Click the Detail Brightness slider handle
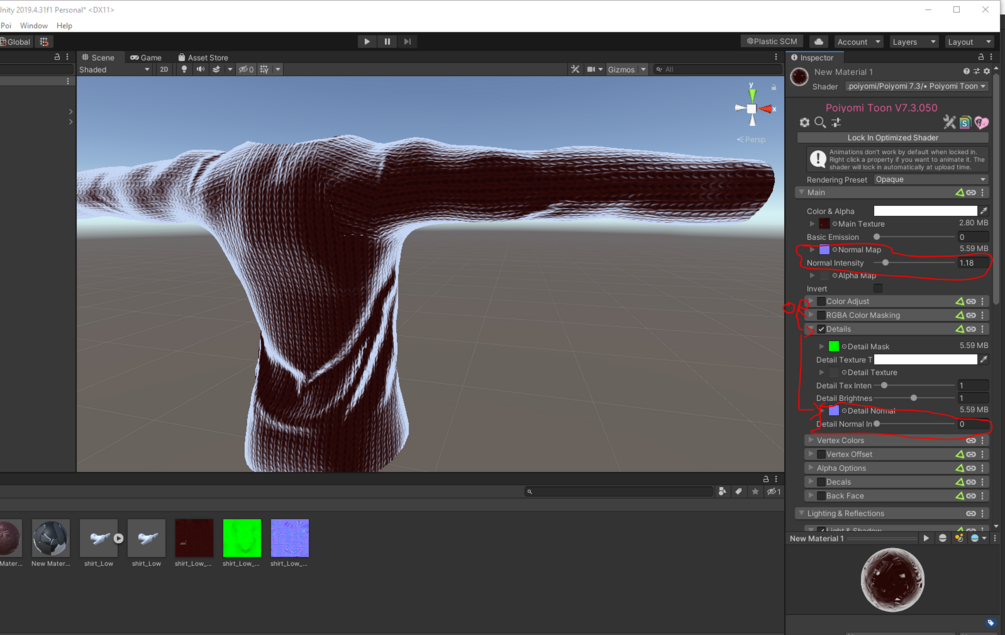The width and height of the screenshot is (1005, 635). (914, 398)
